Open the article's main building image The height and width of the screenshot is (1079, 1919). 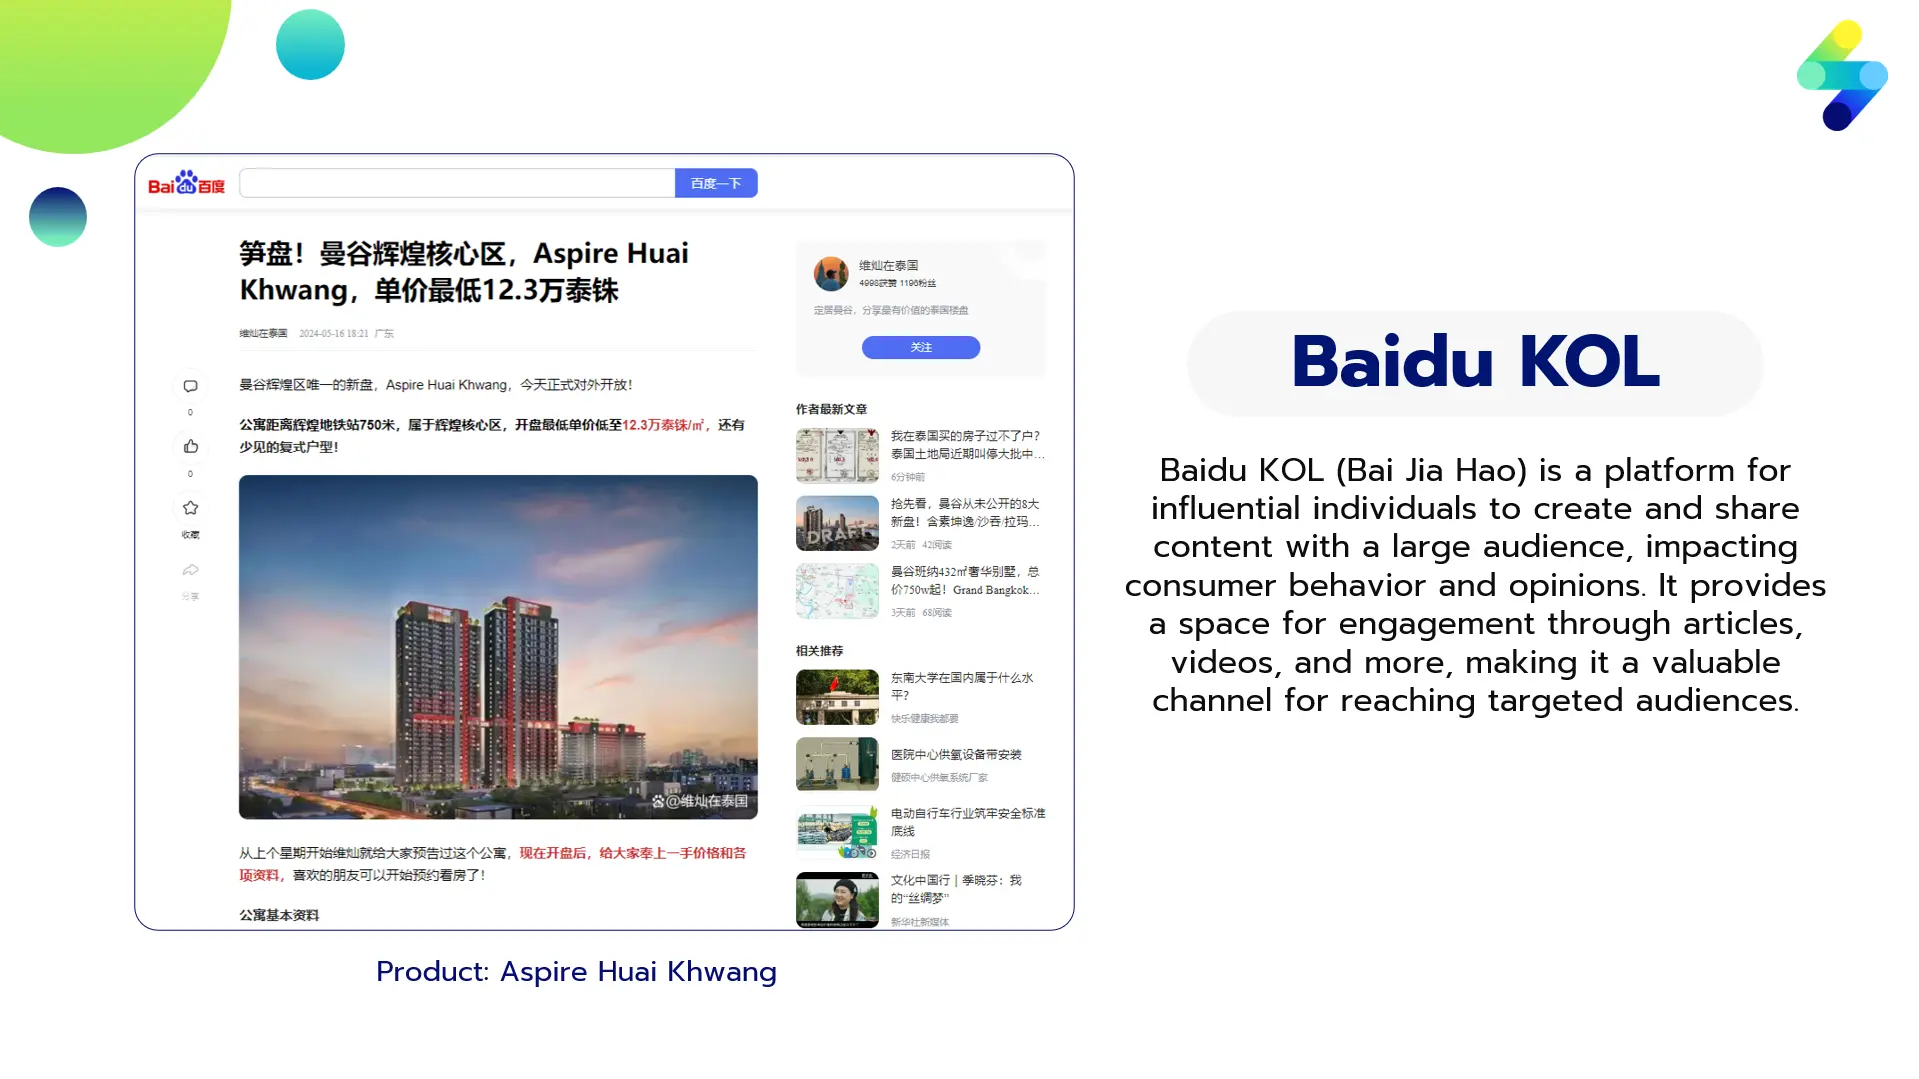click(498, 647)
